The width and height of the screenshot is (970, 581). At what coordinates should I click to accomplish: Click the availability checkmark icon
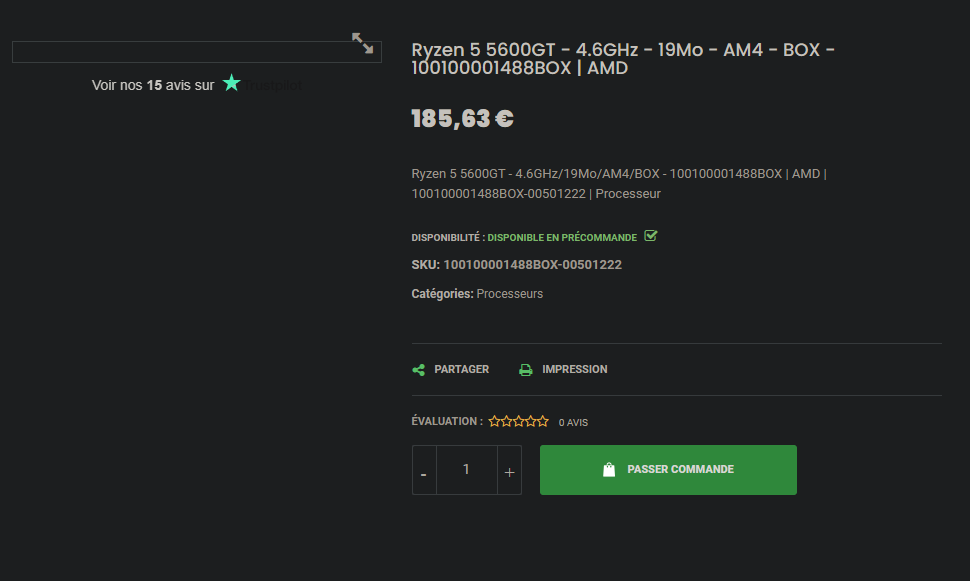[650, 236]
